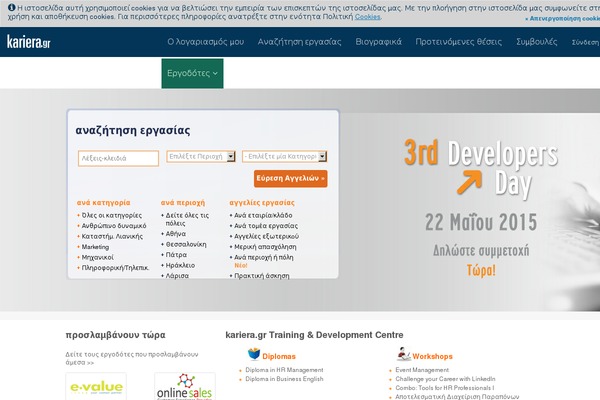Image resolution: width=600 pixels, height=400 pixels.
Task: Open Challenge your Career with LinkedIn
Action: (445, 379)
